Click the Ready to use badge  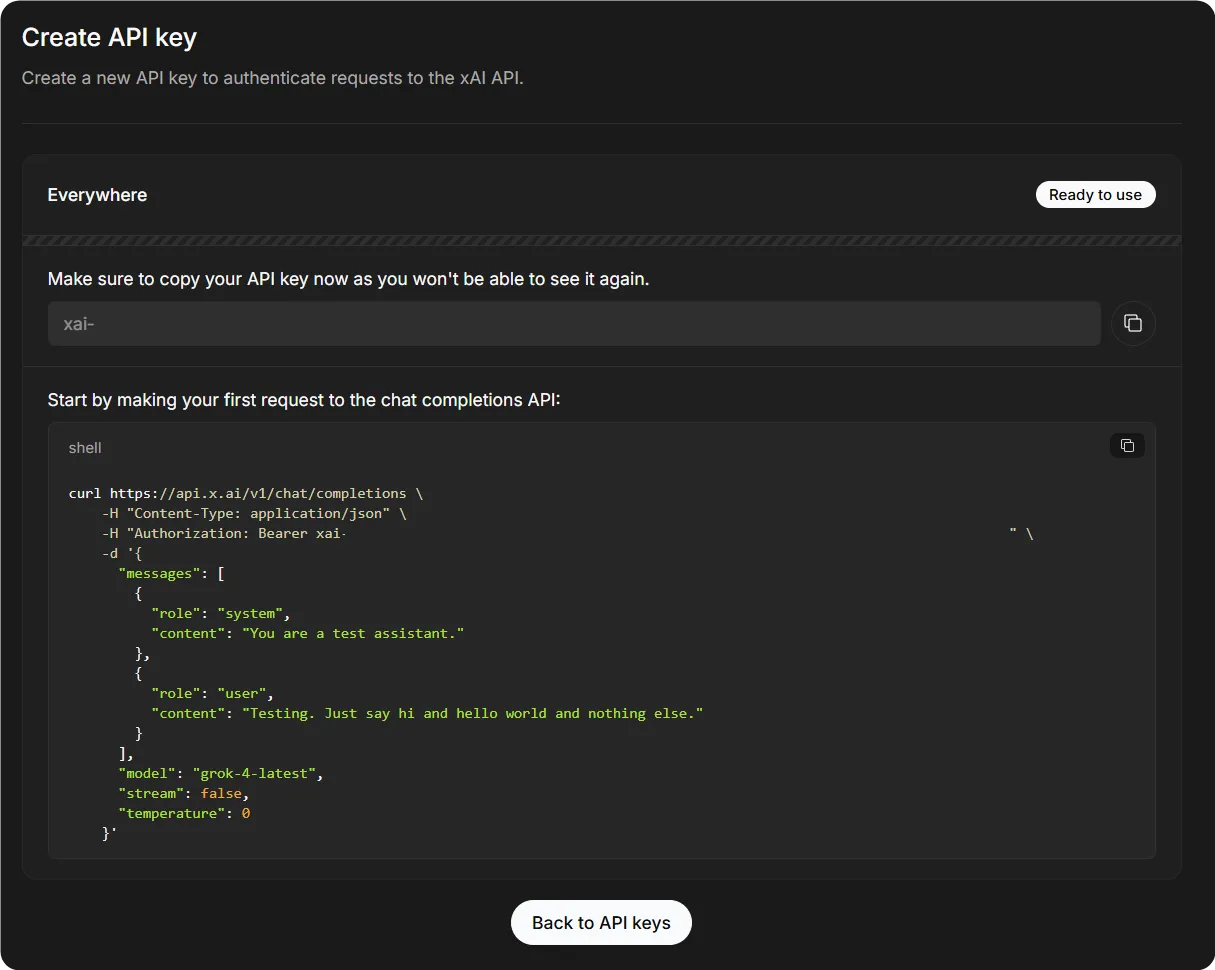click(1095, 195)
